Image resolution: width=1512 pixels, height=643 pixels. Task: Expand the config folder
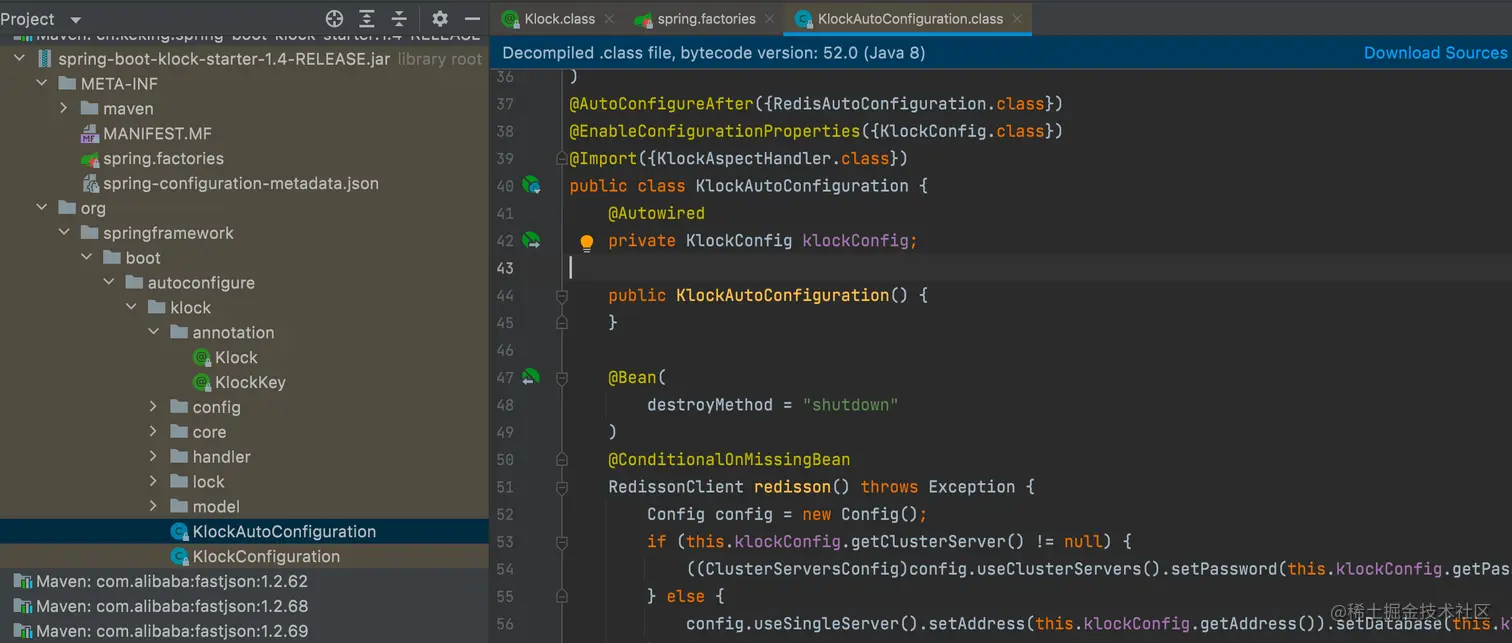[x=153, y=407]
